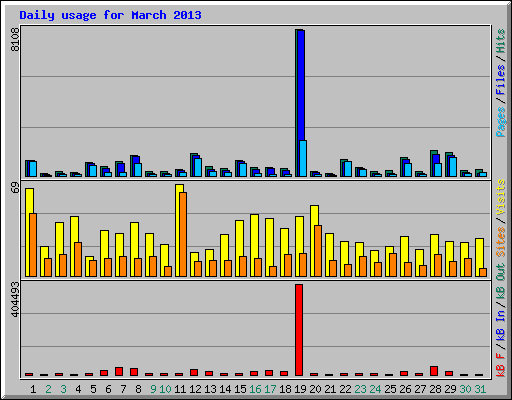Viewport: 512px width, 400px height.
Task: Click the 'Files' legend label
Action: coord(500,79)
